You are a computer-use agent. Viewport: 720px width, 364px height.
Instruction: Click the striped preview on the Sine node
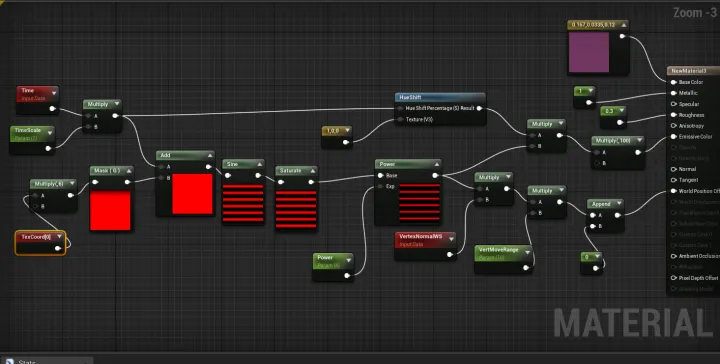tap(243, 203)
